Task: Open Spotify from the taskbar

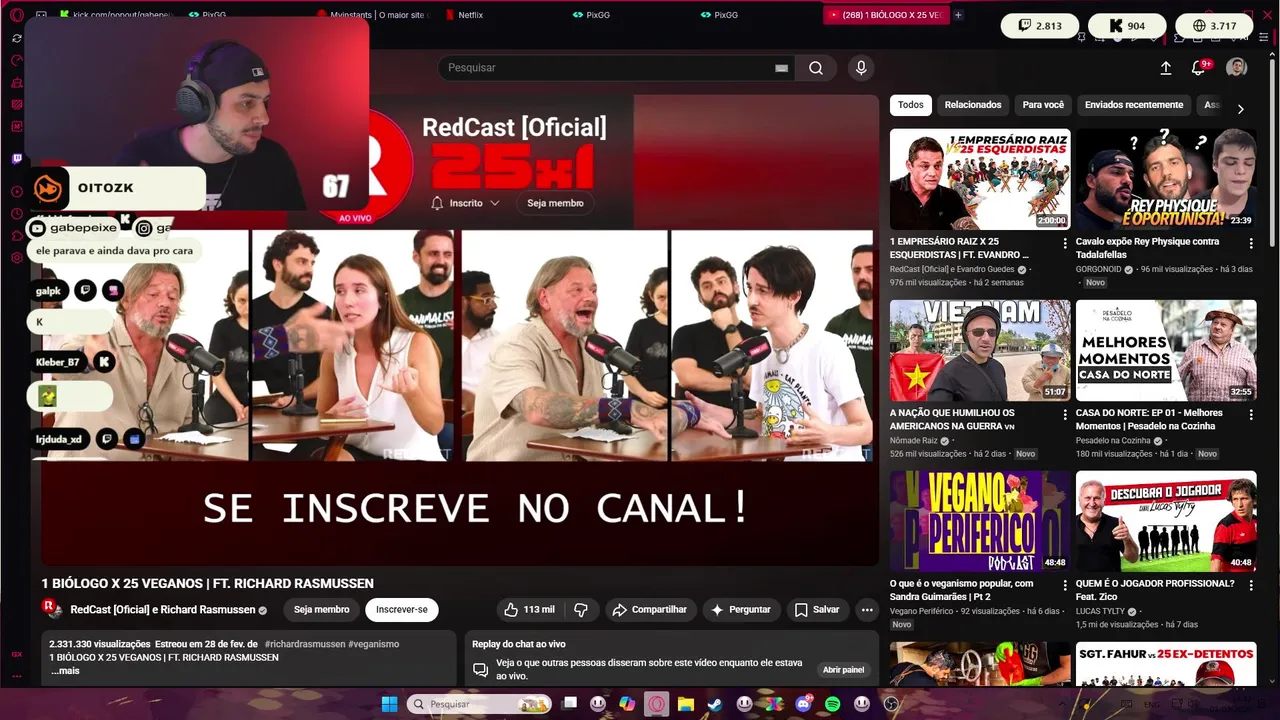Action: (x=833, y=704)
